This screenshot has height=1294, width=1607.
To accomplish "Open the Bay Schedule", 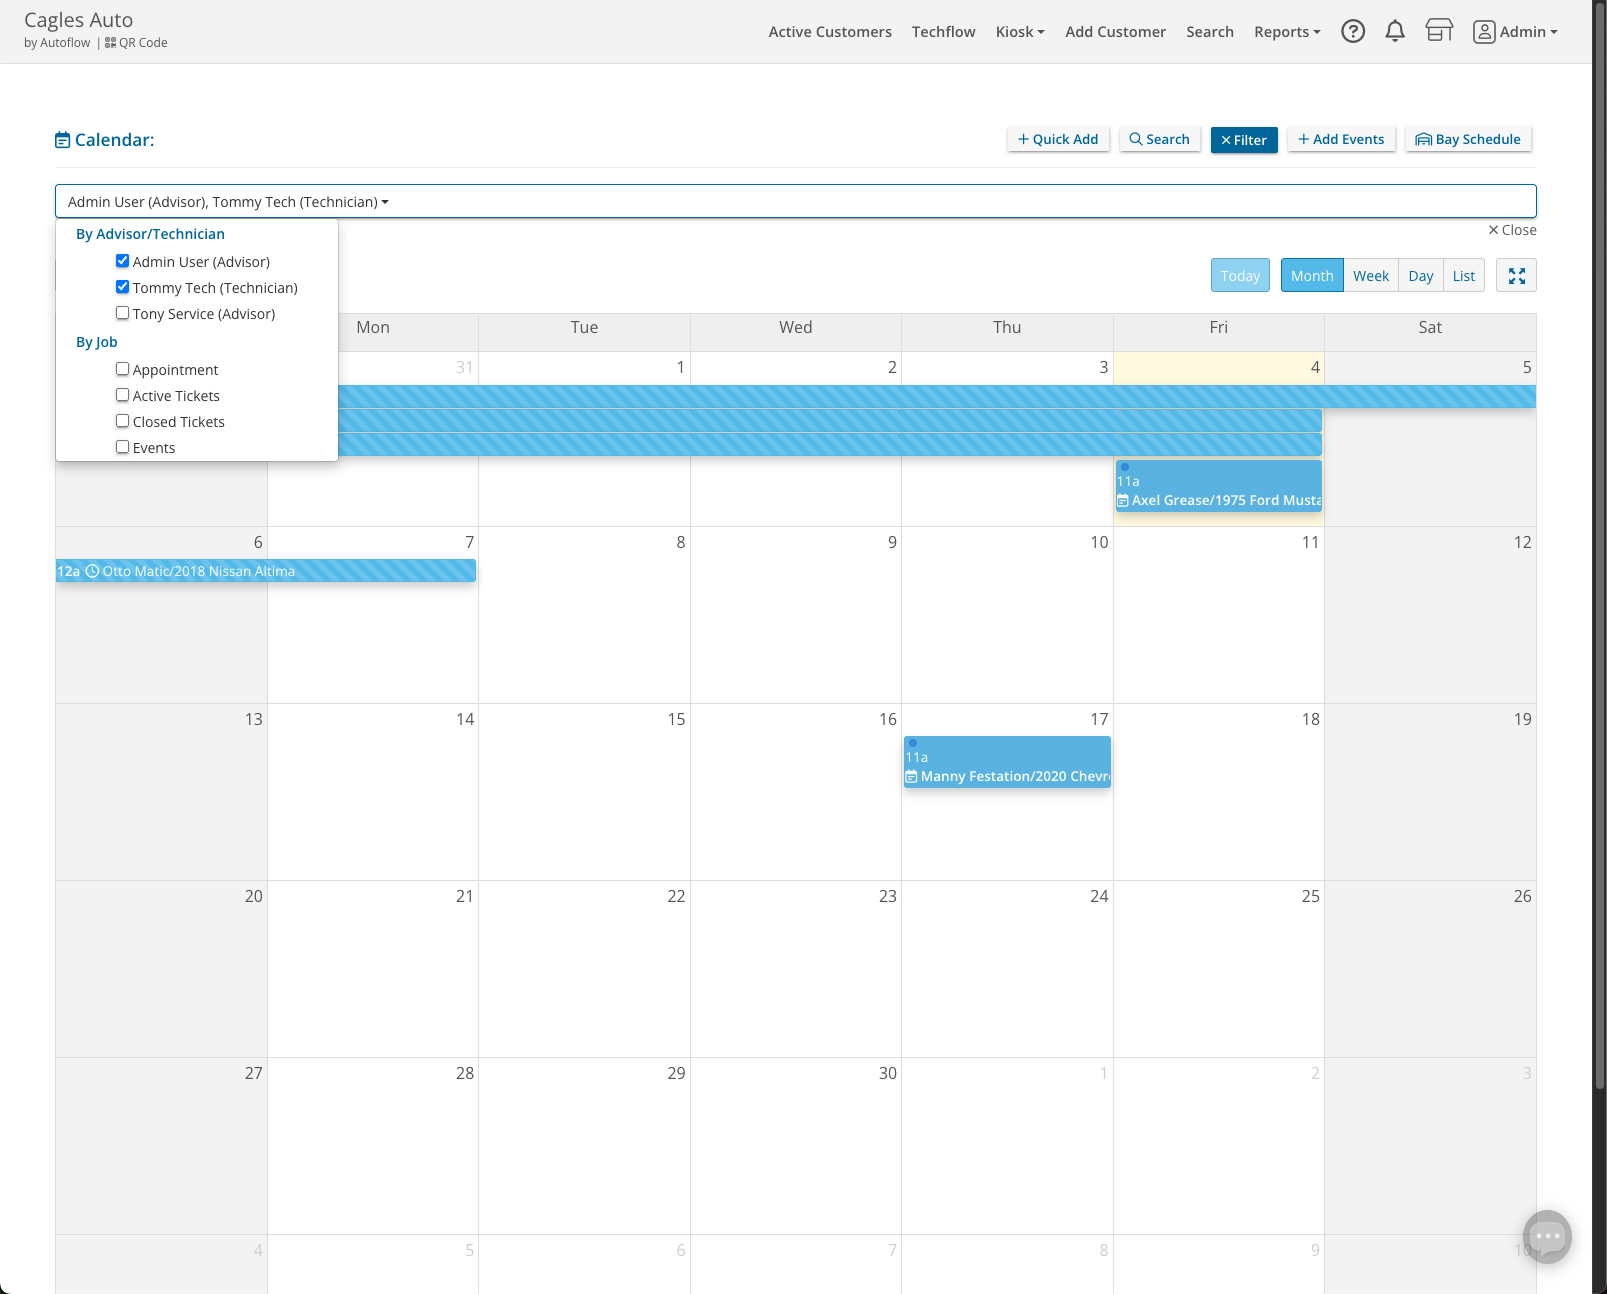I will (1468, 140).
